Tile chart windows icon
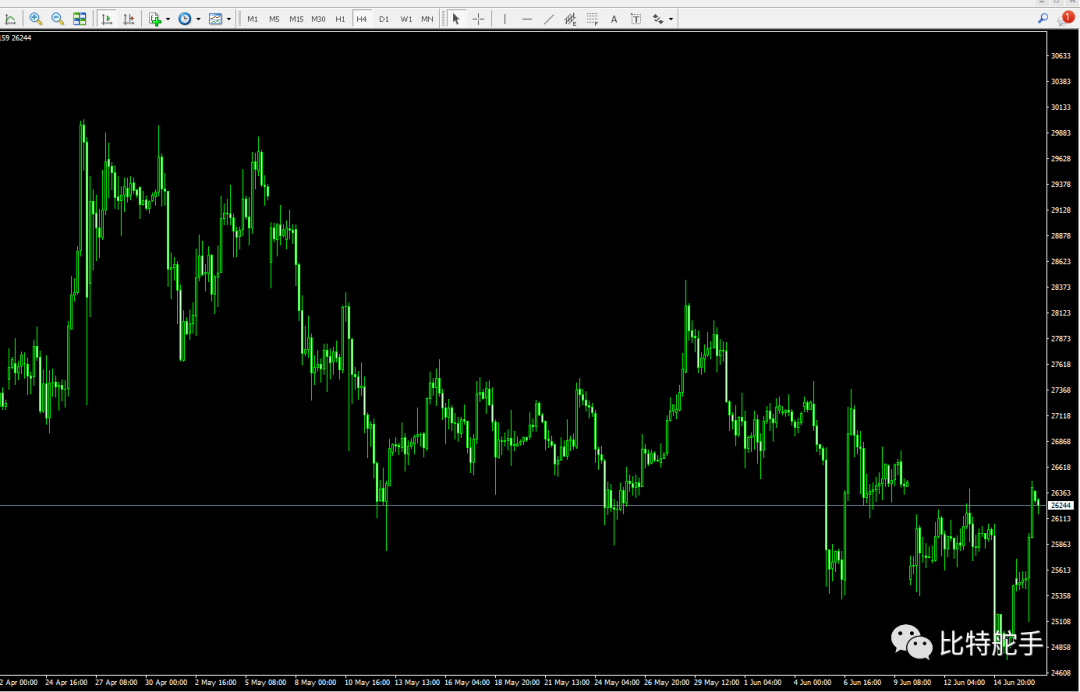This screenshot has width=1080, height=692. pos(80,19)
